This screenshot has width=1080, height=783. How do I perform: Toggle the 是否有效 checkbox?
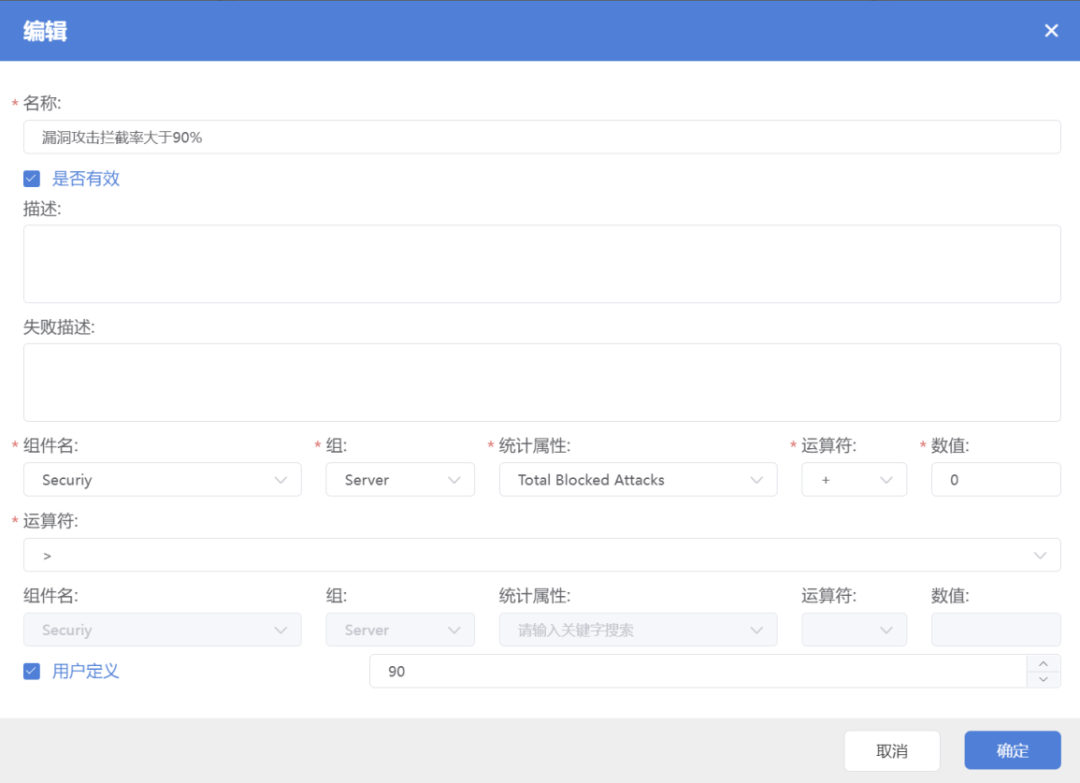(32, 178)
